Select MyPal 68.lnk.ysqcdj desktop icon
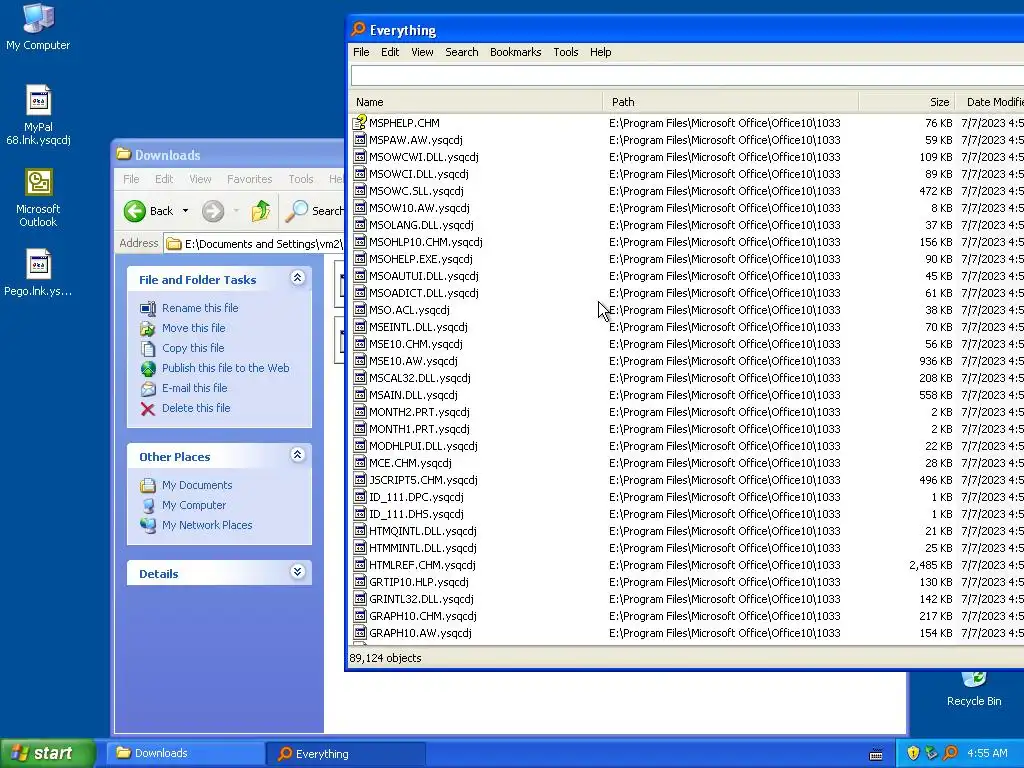Viewport: 1024px width, 768px height. 38,115
